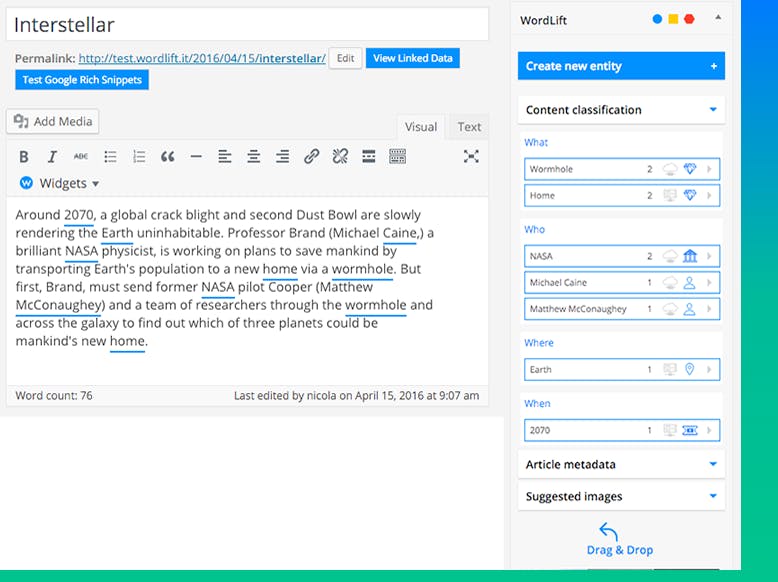
Task: Click the diamond icon on Home row
Action: click(690, 195)
